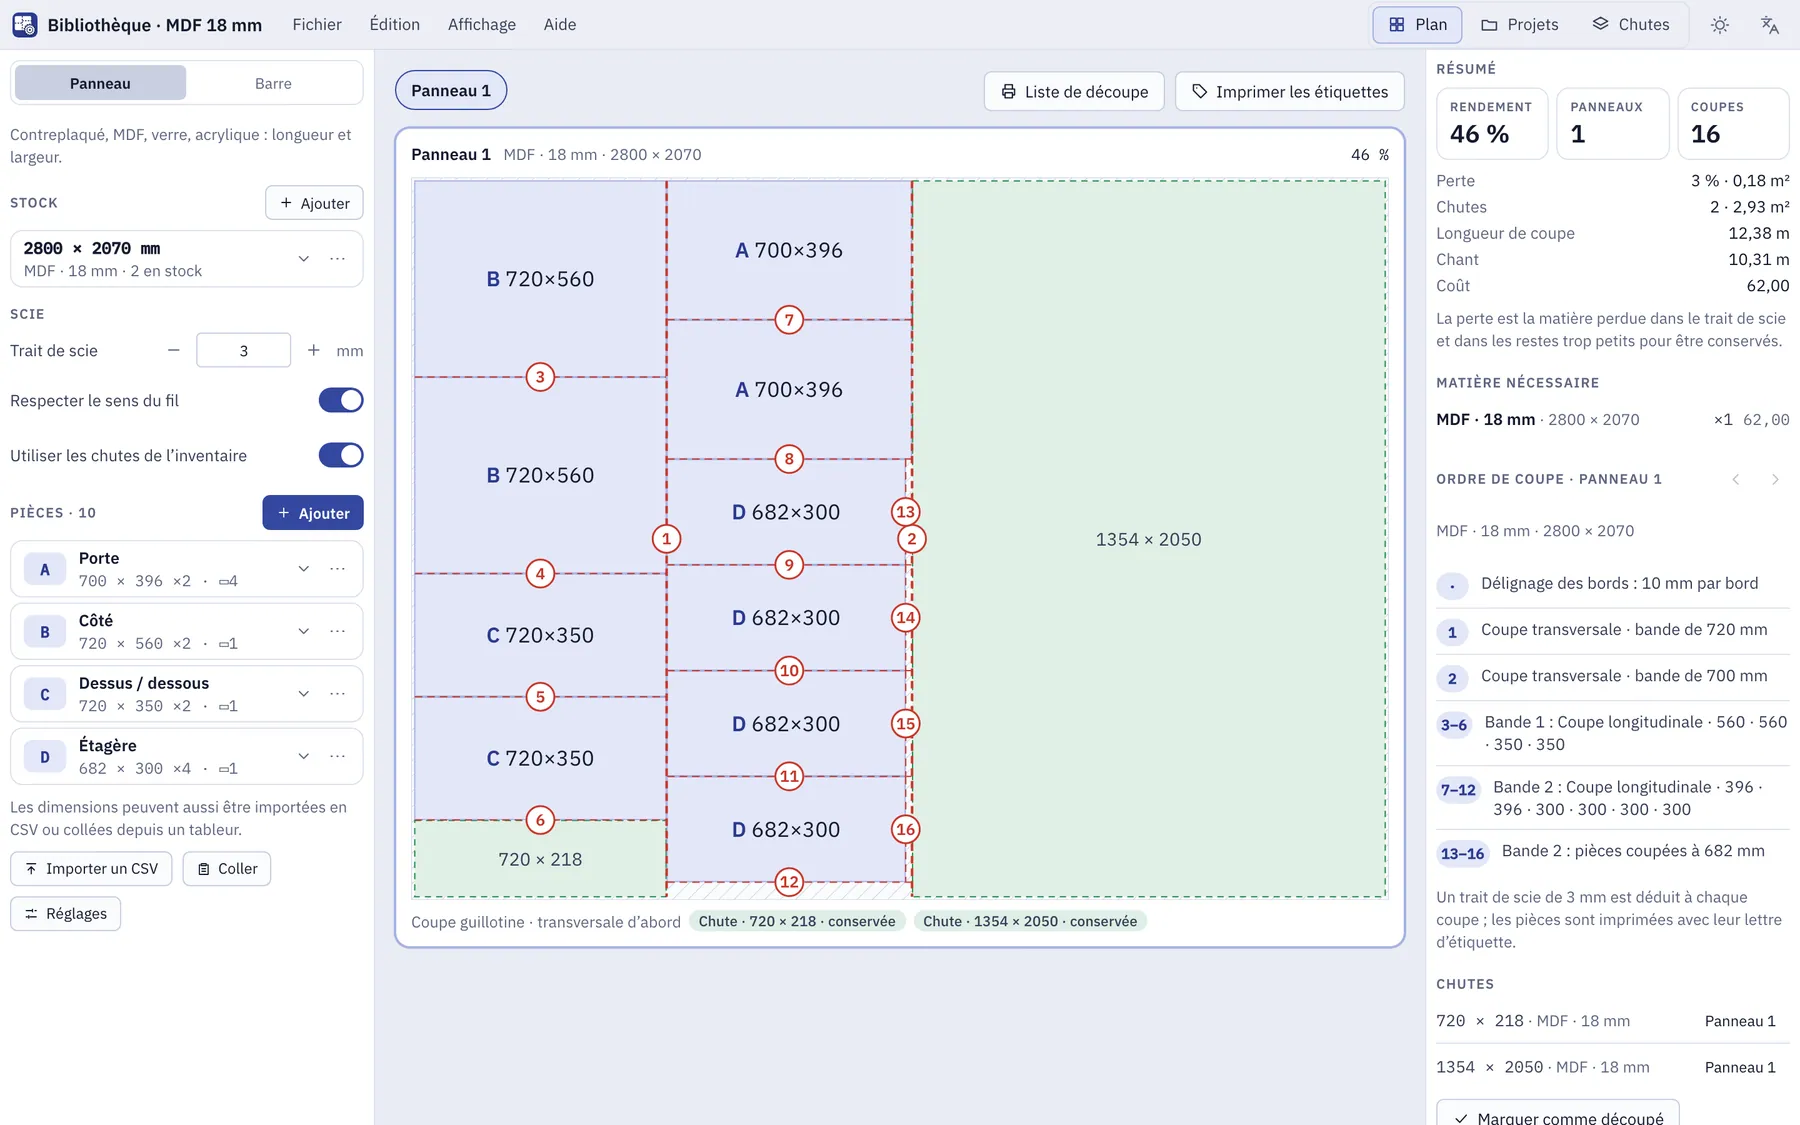Select cut marker 7 on the panel diagram
Image resolution: width=1800 pixels, height=1125 pixels.
[789, 320]
